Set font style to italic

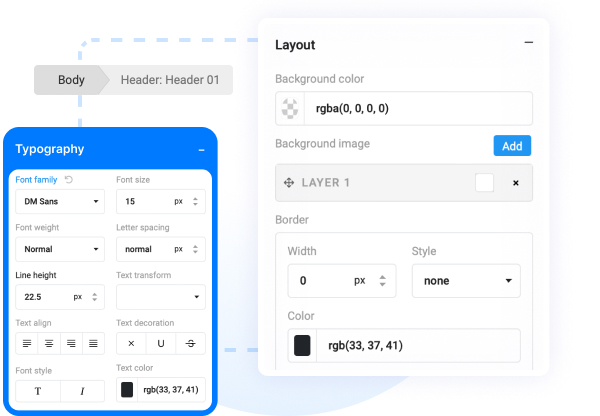[82, 391]
